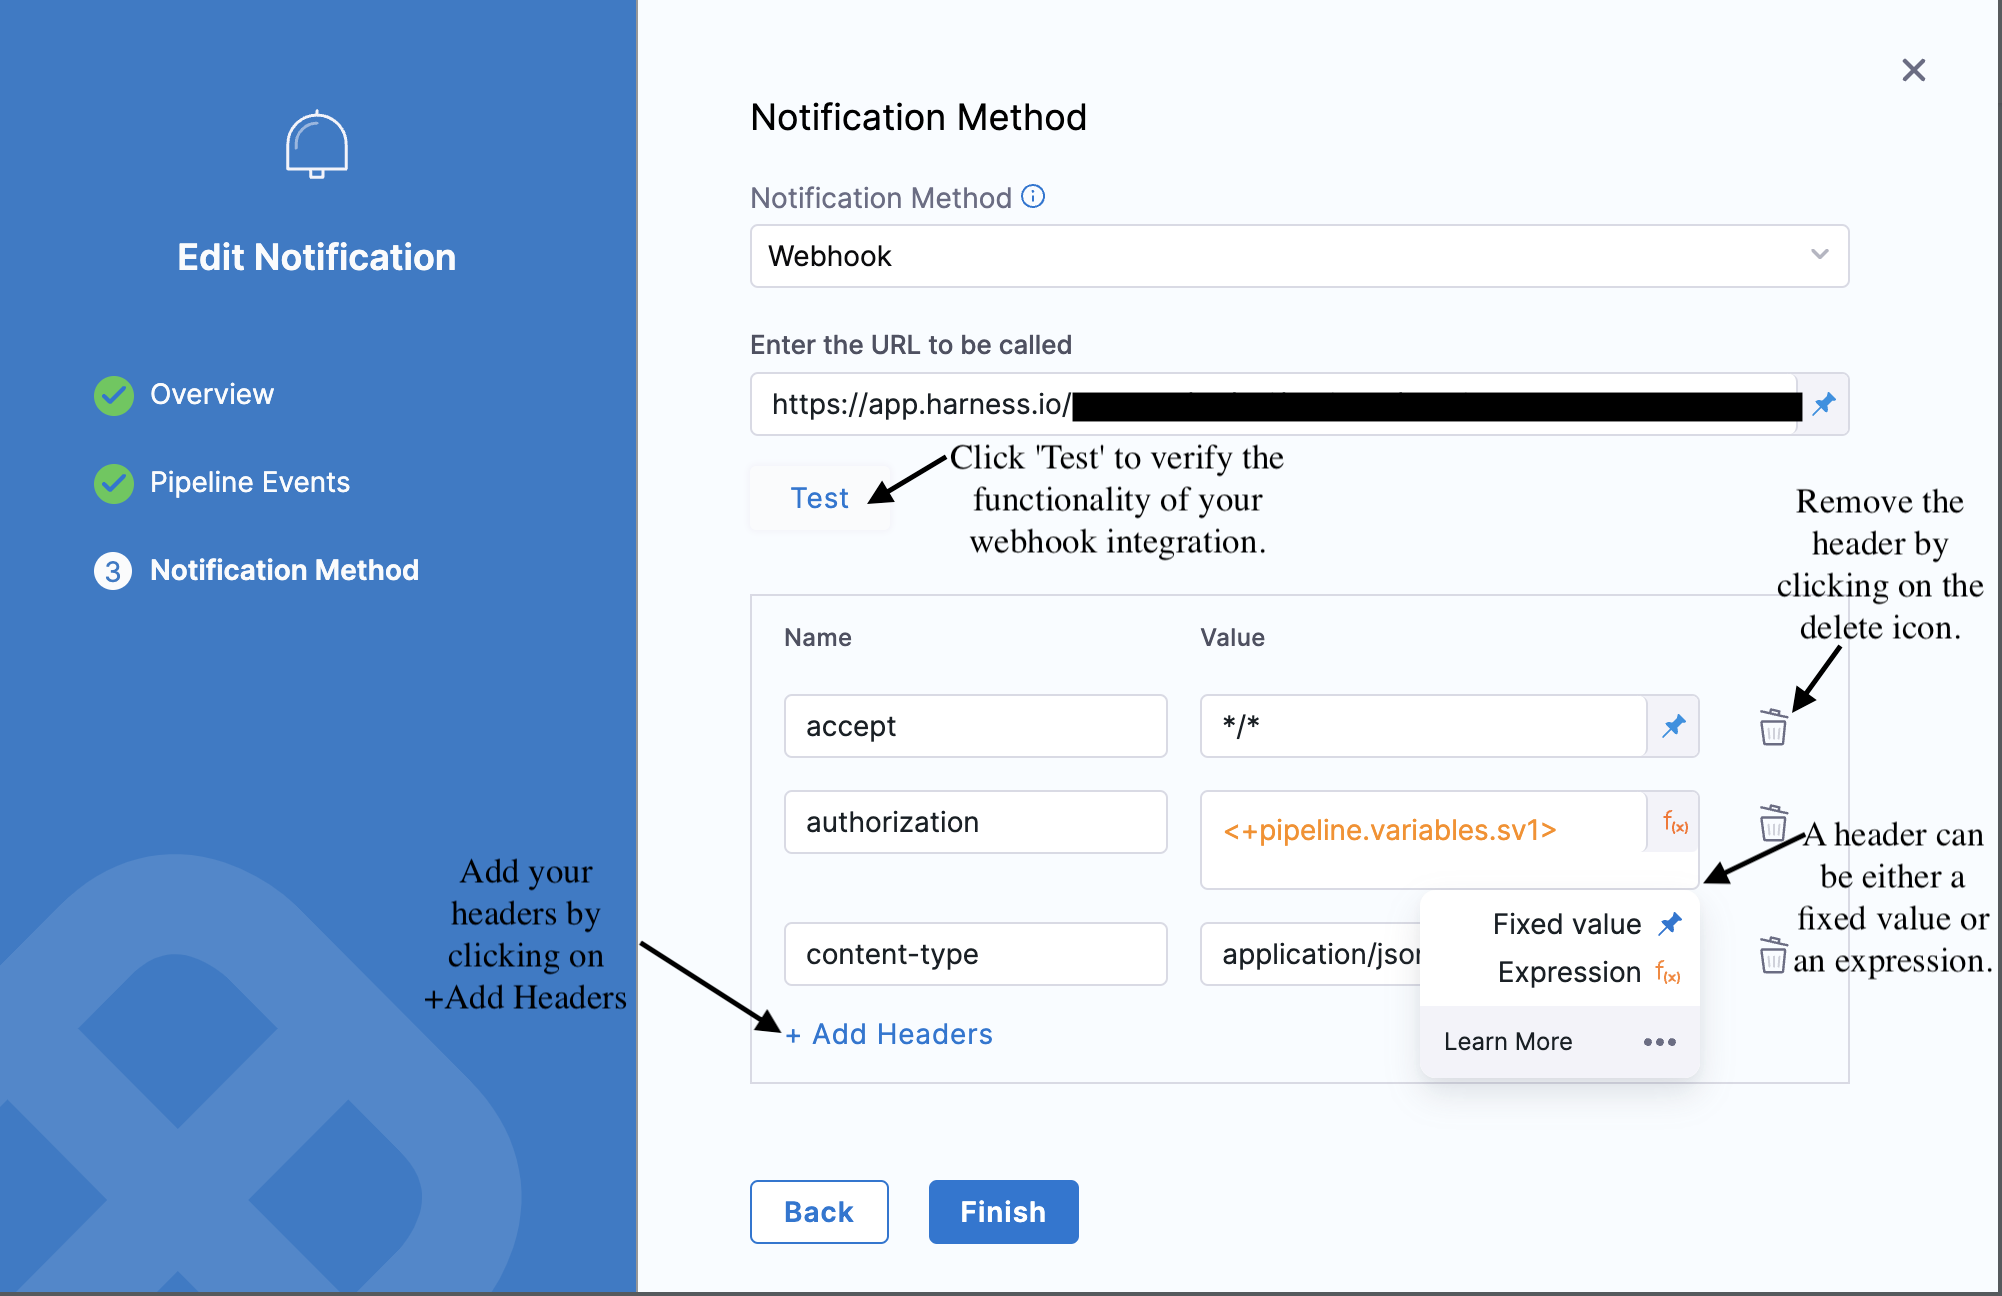Click the Notification Method info icon
Viewport: 2002px width, 1296px height.
click(1033, 197)
